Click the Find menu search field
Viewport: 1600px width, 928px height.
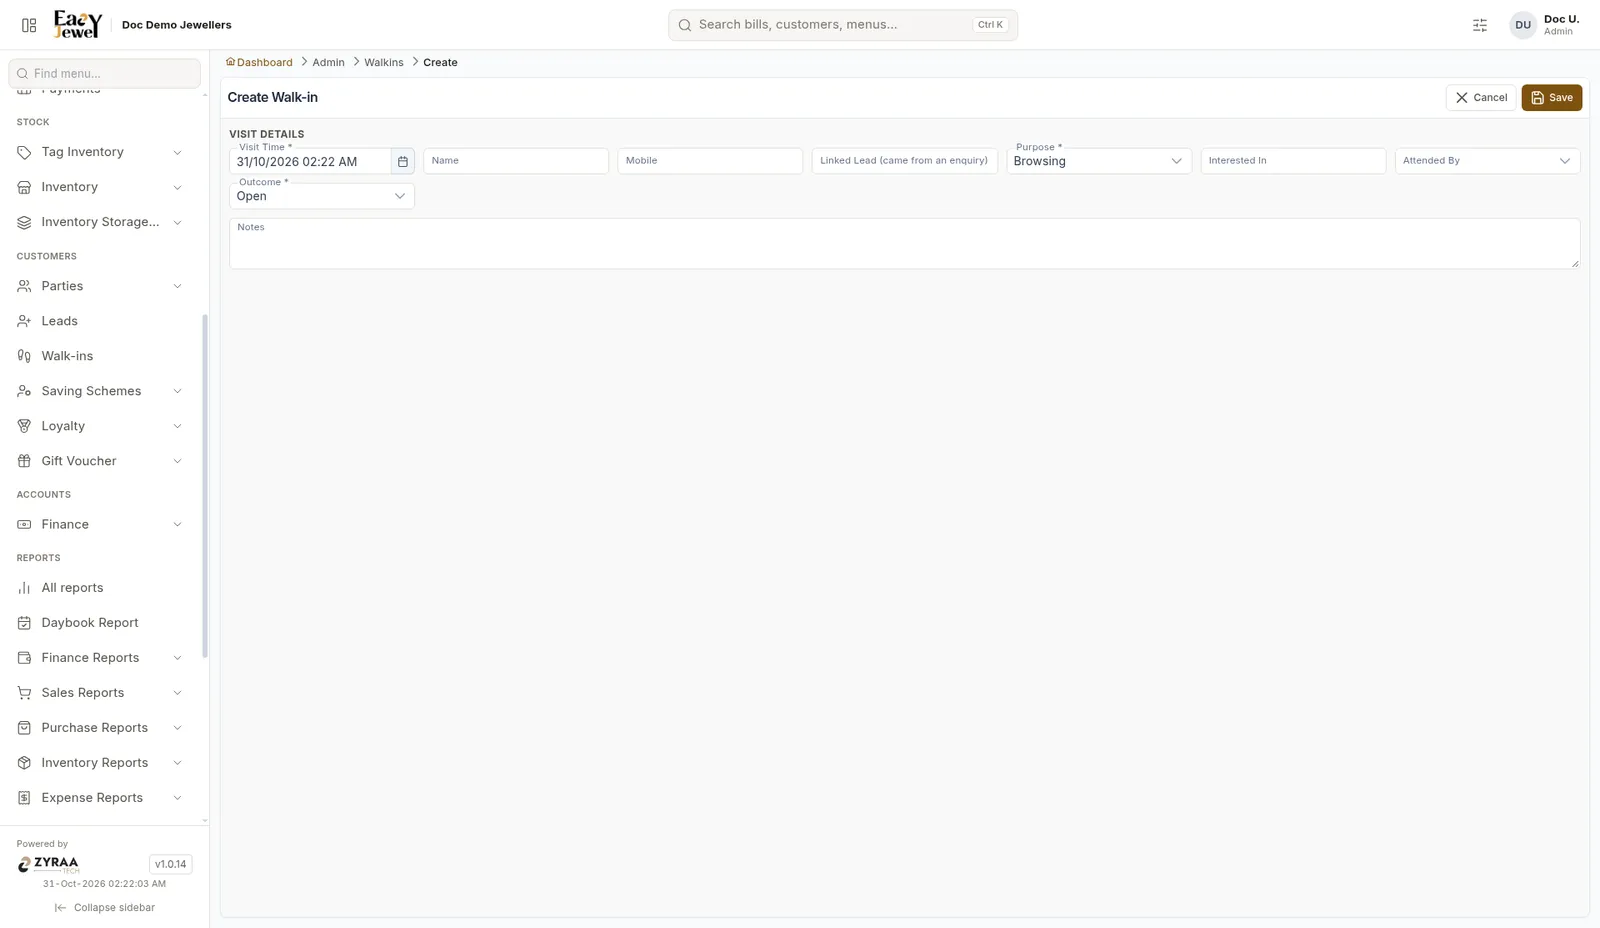point(105,73)
